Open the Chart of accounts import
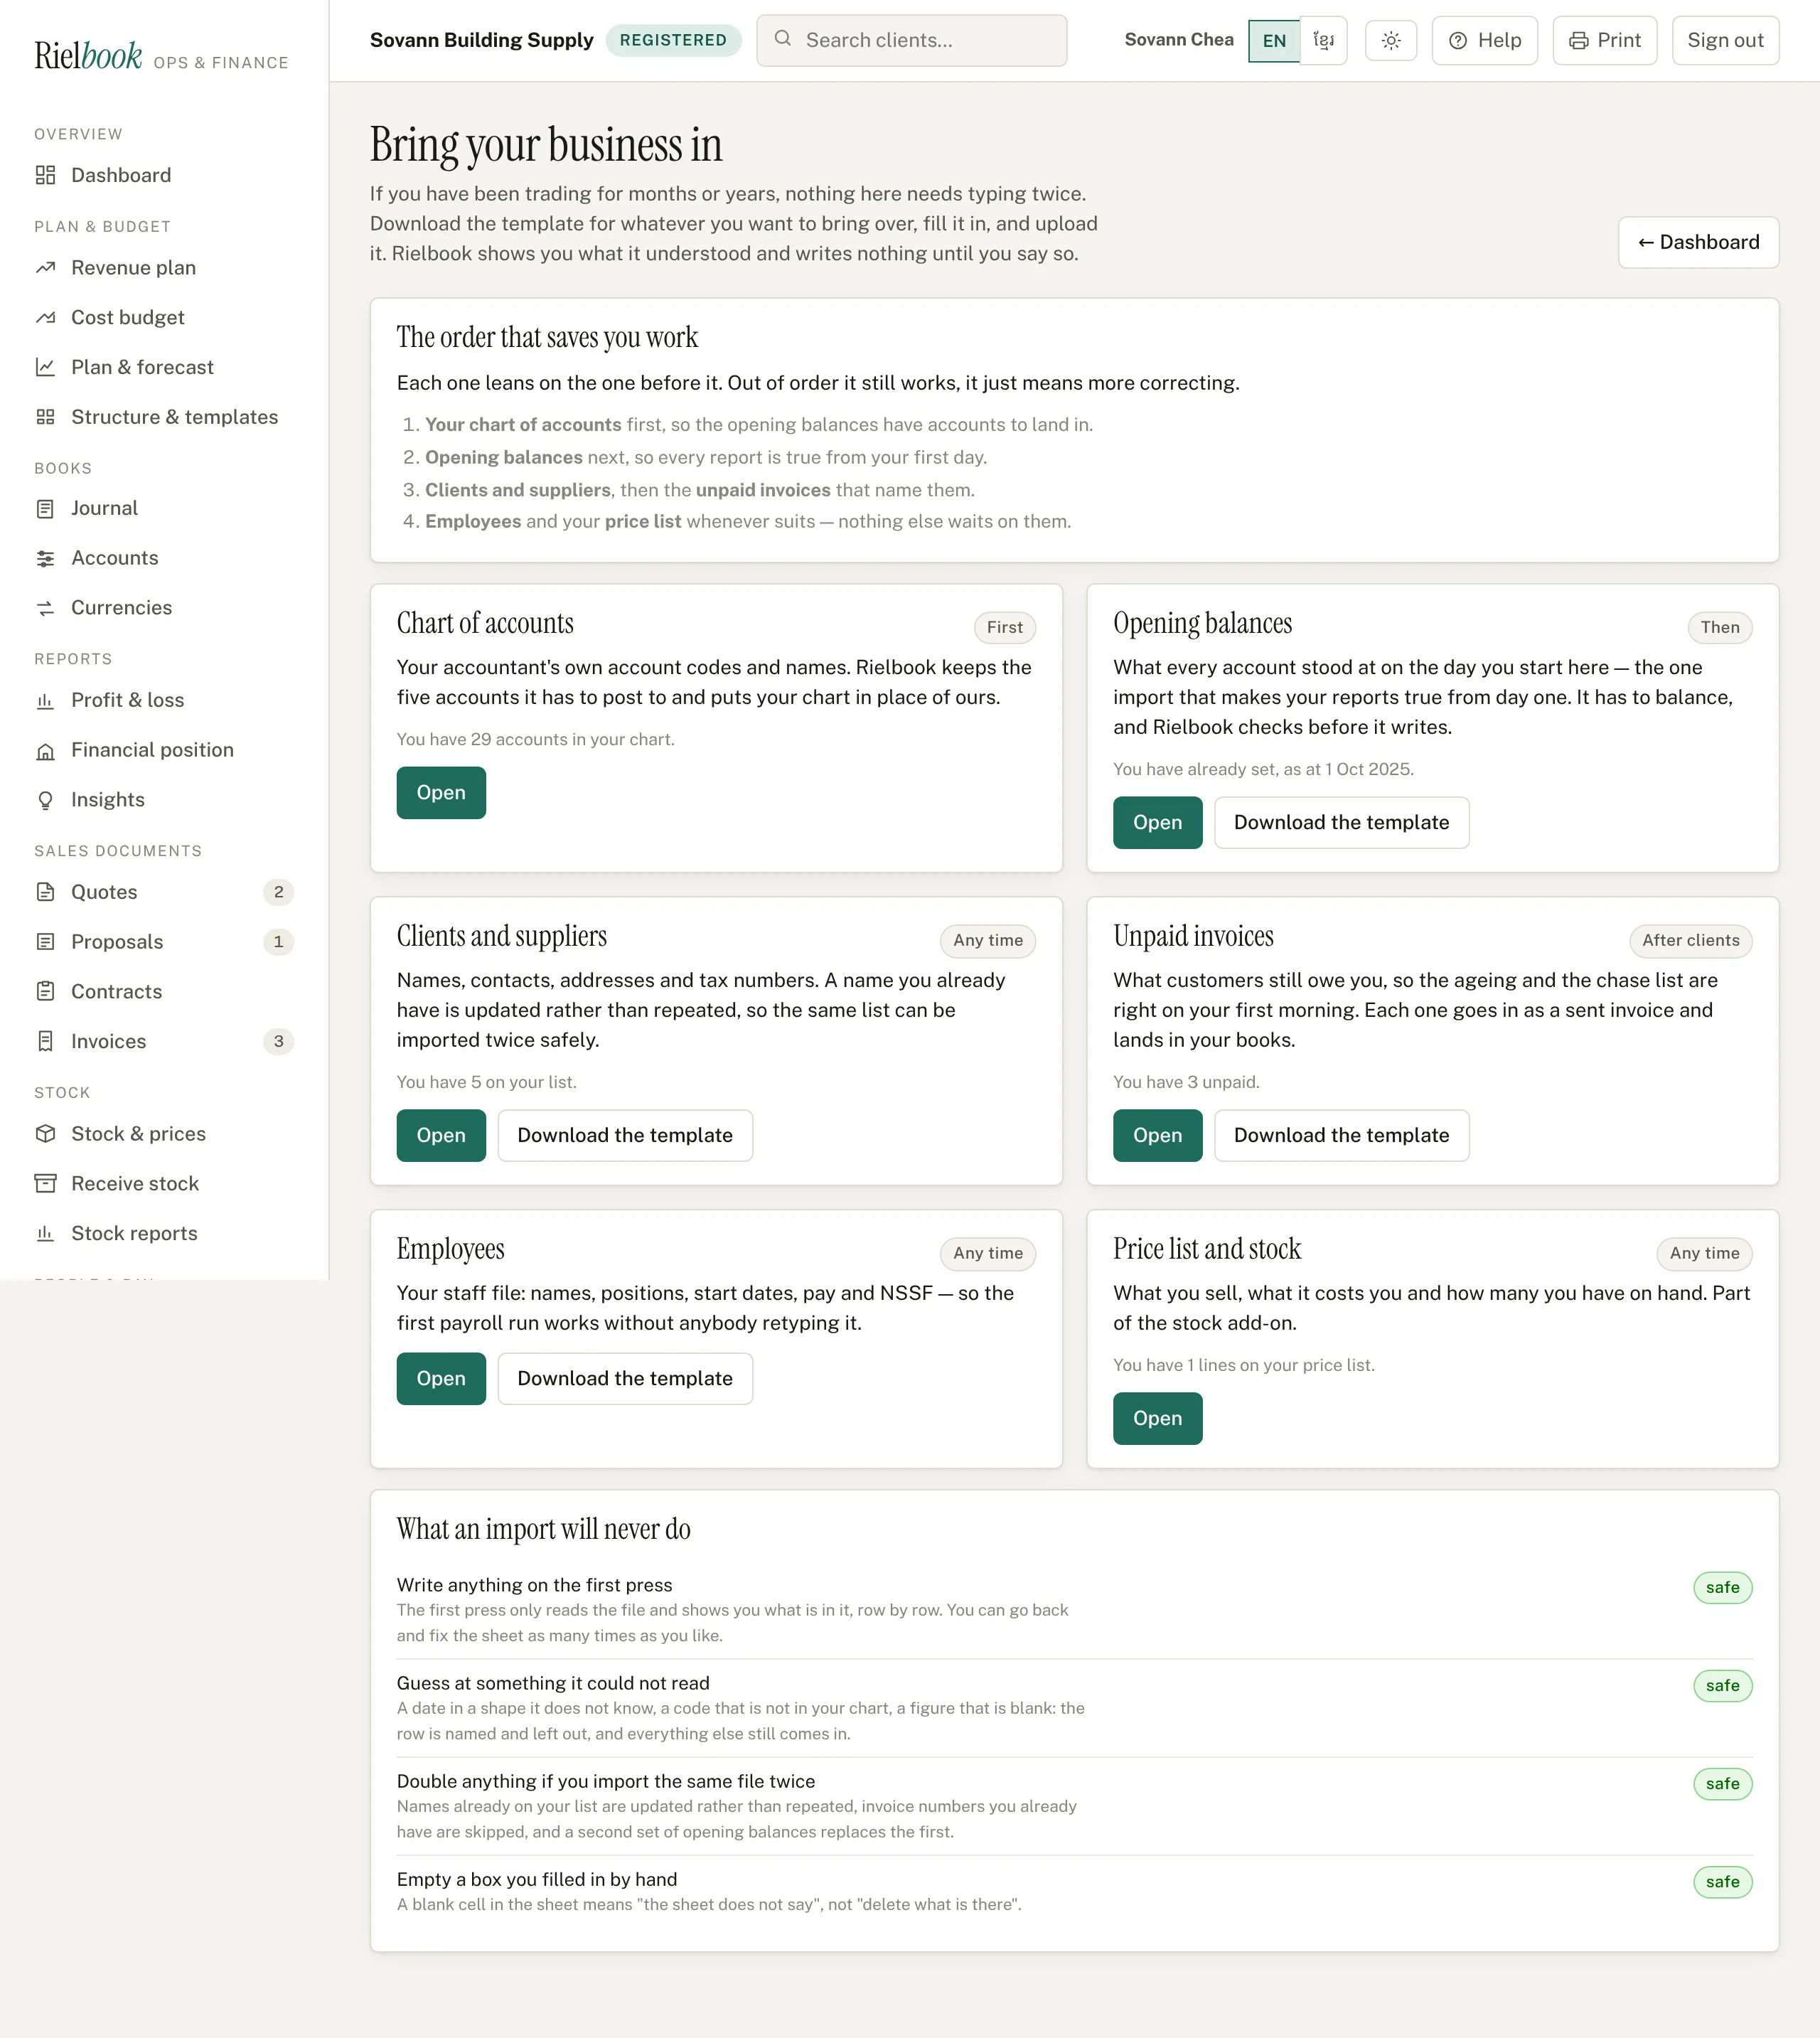 [441, 793]
